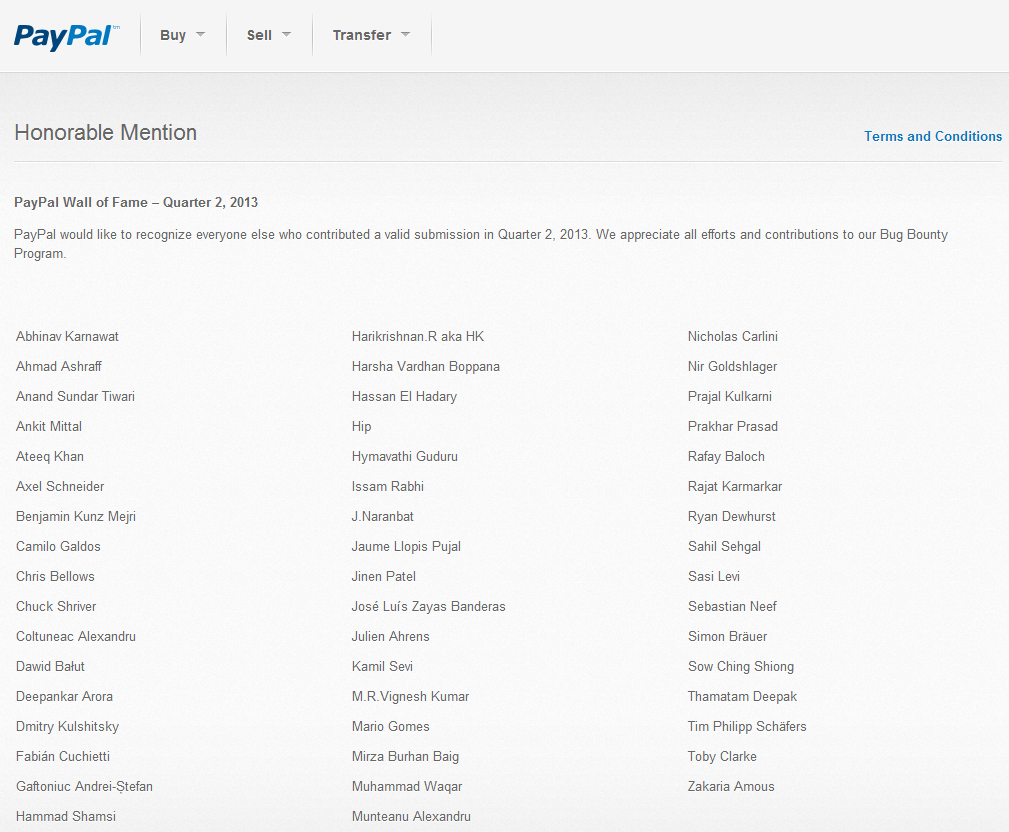Click the entry named Hip
1009x832 pixels.
coord(361,426)
